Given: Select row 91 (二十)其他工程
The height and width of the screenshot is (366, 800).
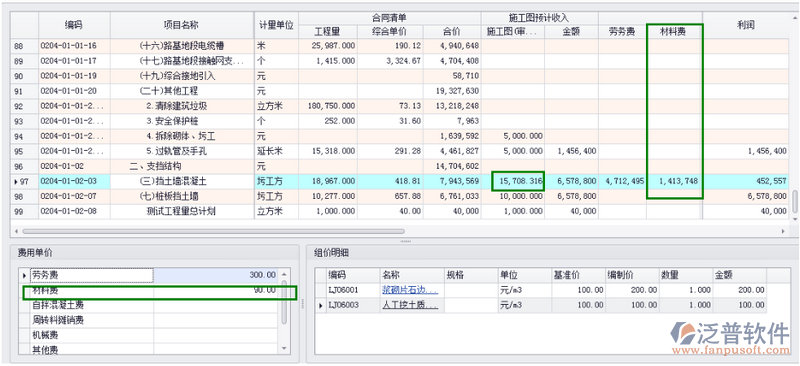Looking at the screenshot, I should coord(398,91).
